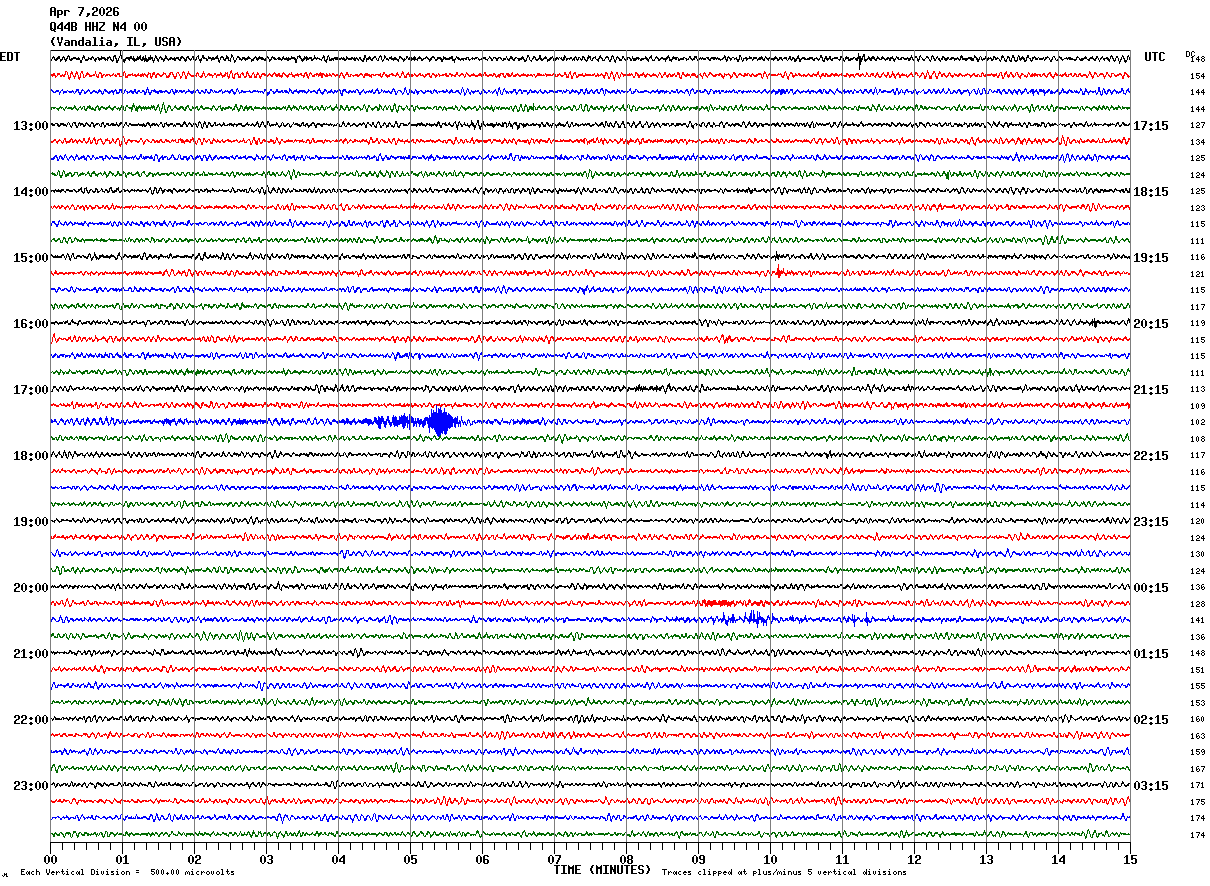Click the DC offset value "134"
The image size is (1210, 886).
1197,142
